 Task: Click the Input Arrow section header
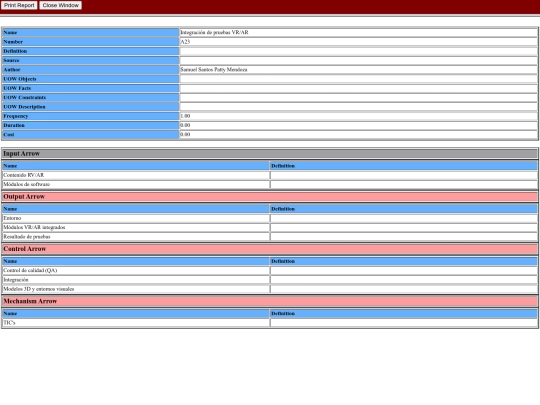pyautogui.click(x=270, y=154)
